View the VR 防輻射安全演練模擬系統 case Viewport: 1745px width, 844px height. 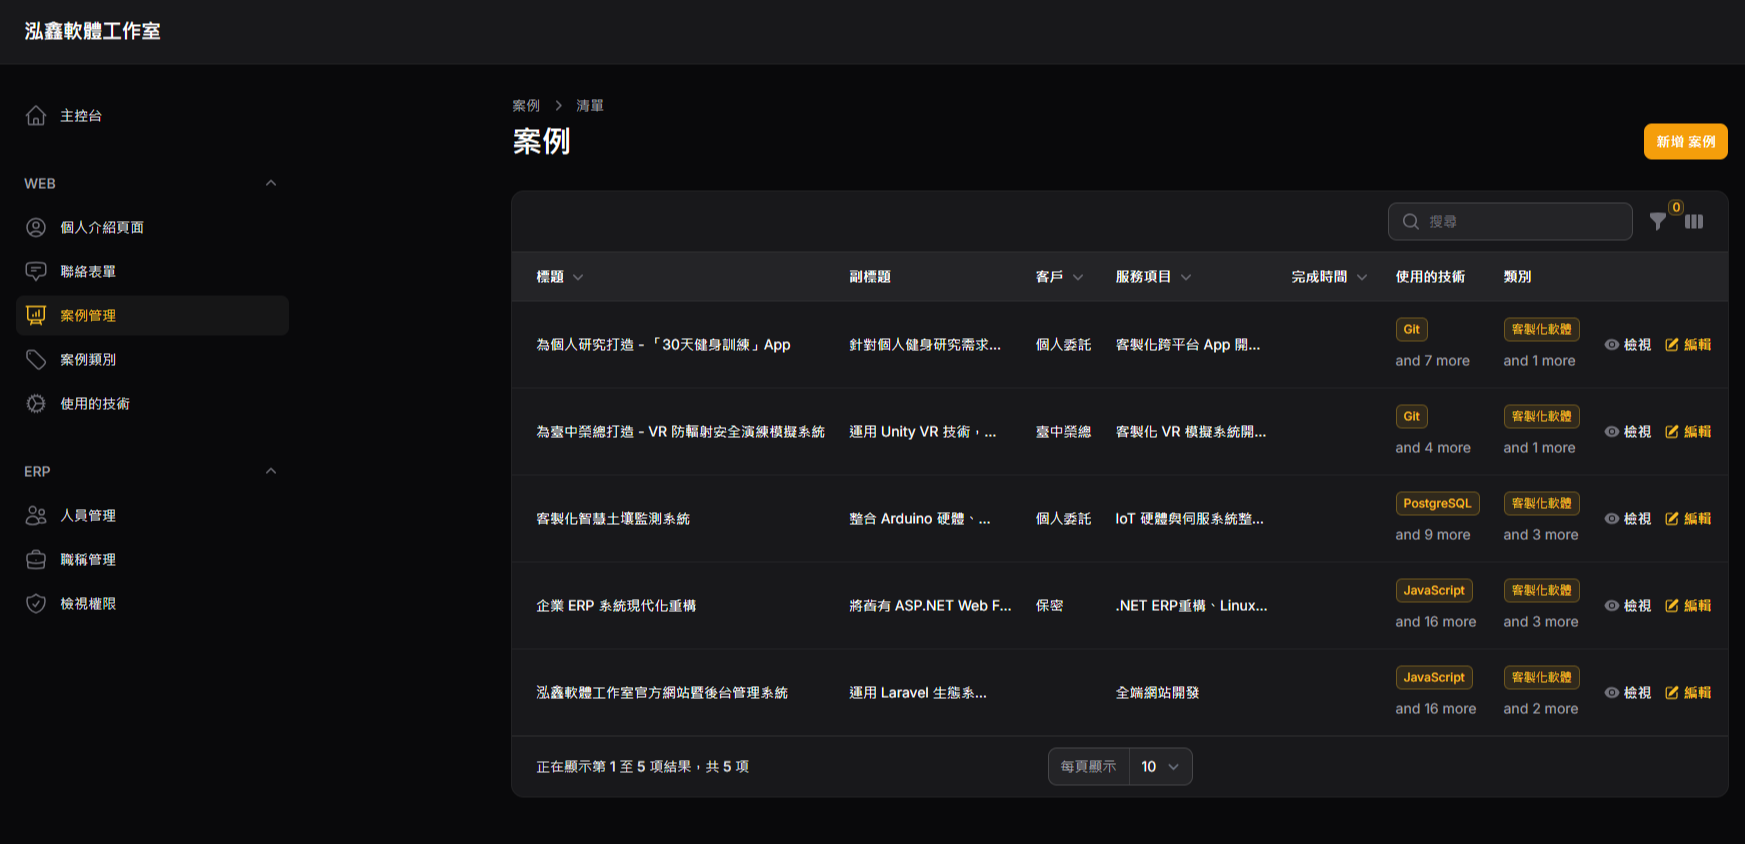click(1628, 432)
